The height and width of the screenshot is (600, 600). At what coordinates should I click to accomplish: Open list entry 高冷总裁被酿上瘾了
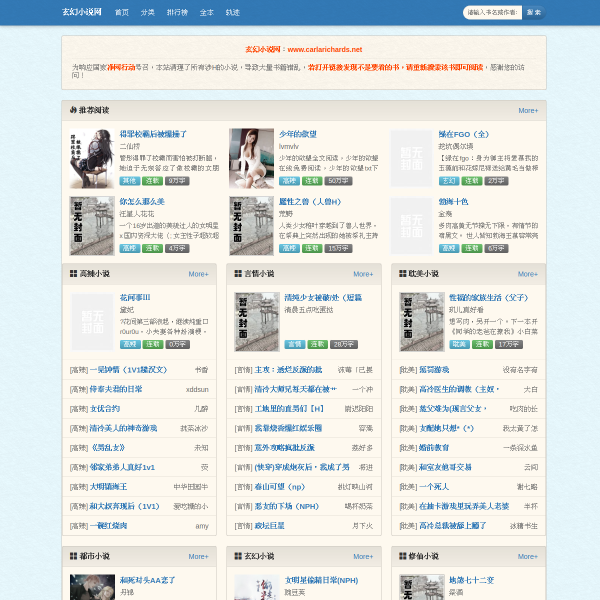click(x=453, y=526)
